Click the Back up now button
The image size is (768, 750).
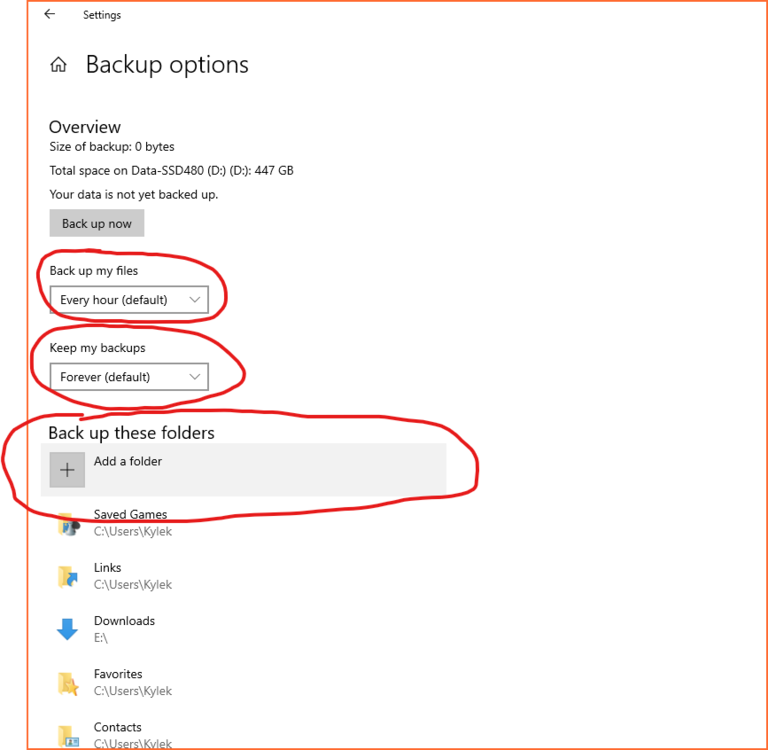click(97, 223)
